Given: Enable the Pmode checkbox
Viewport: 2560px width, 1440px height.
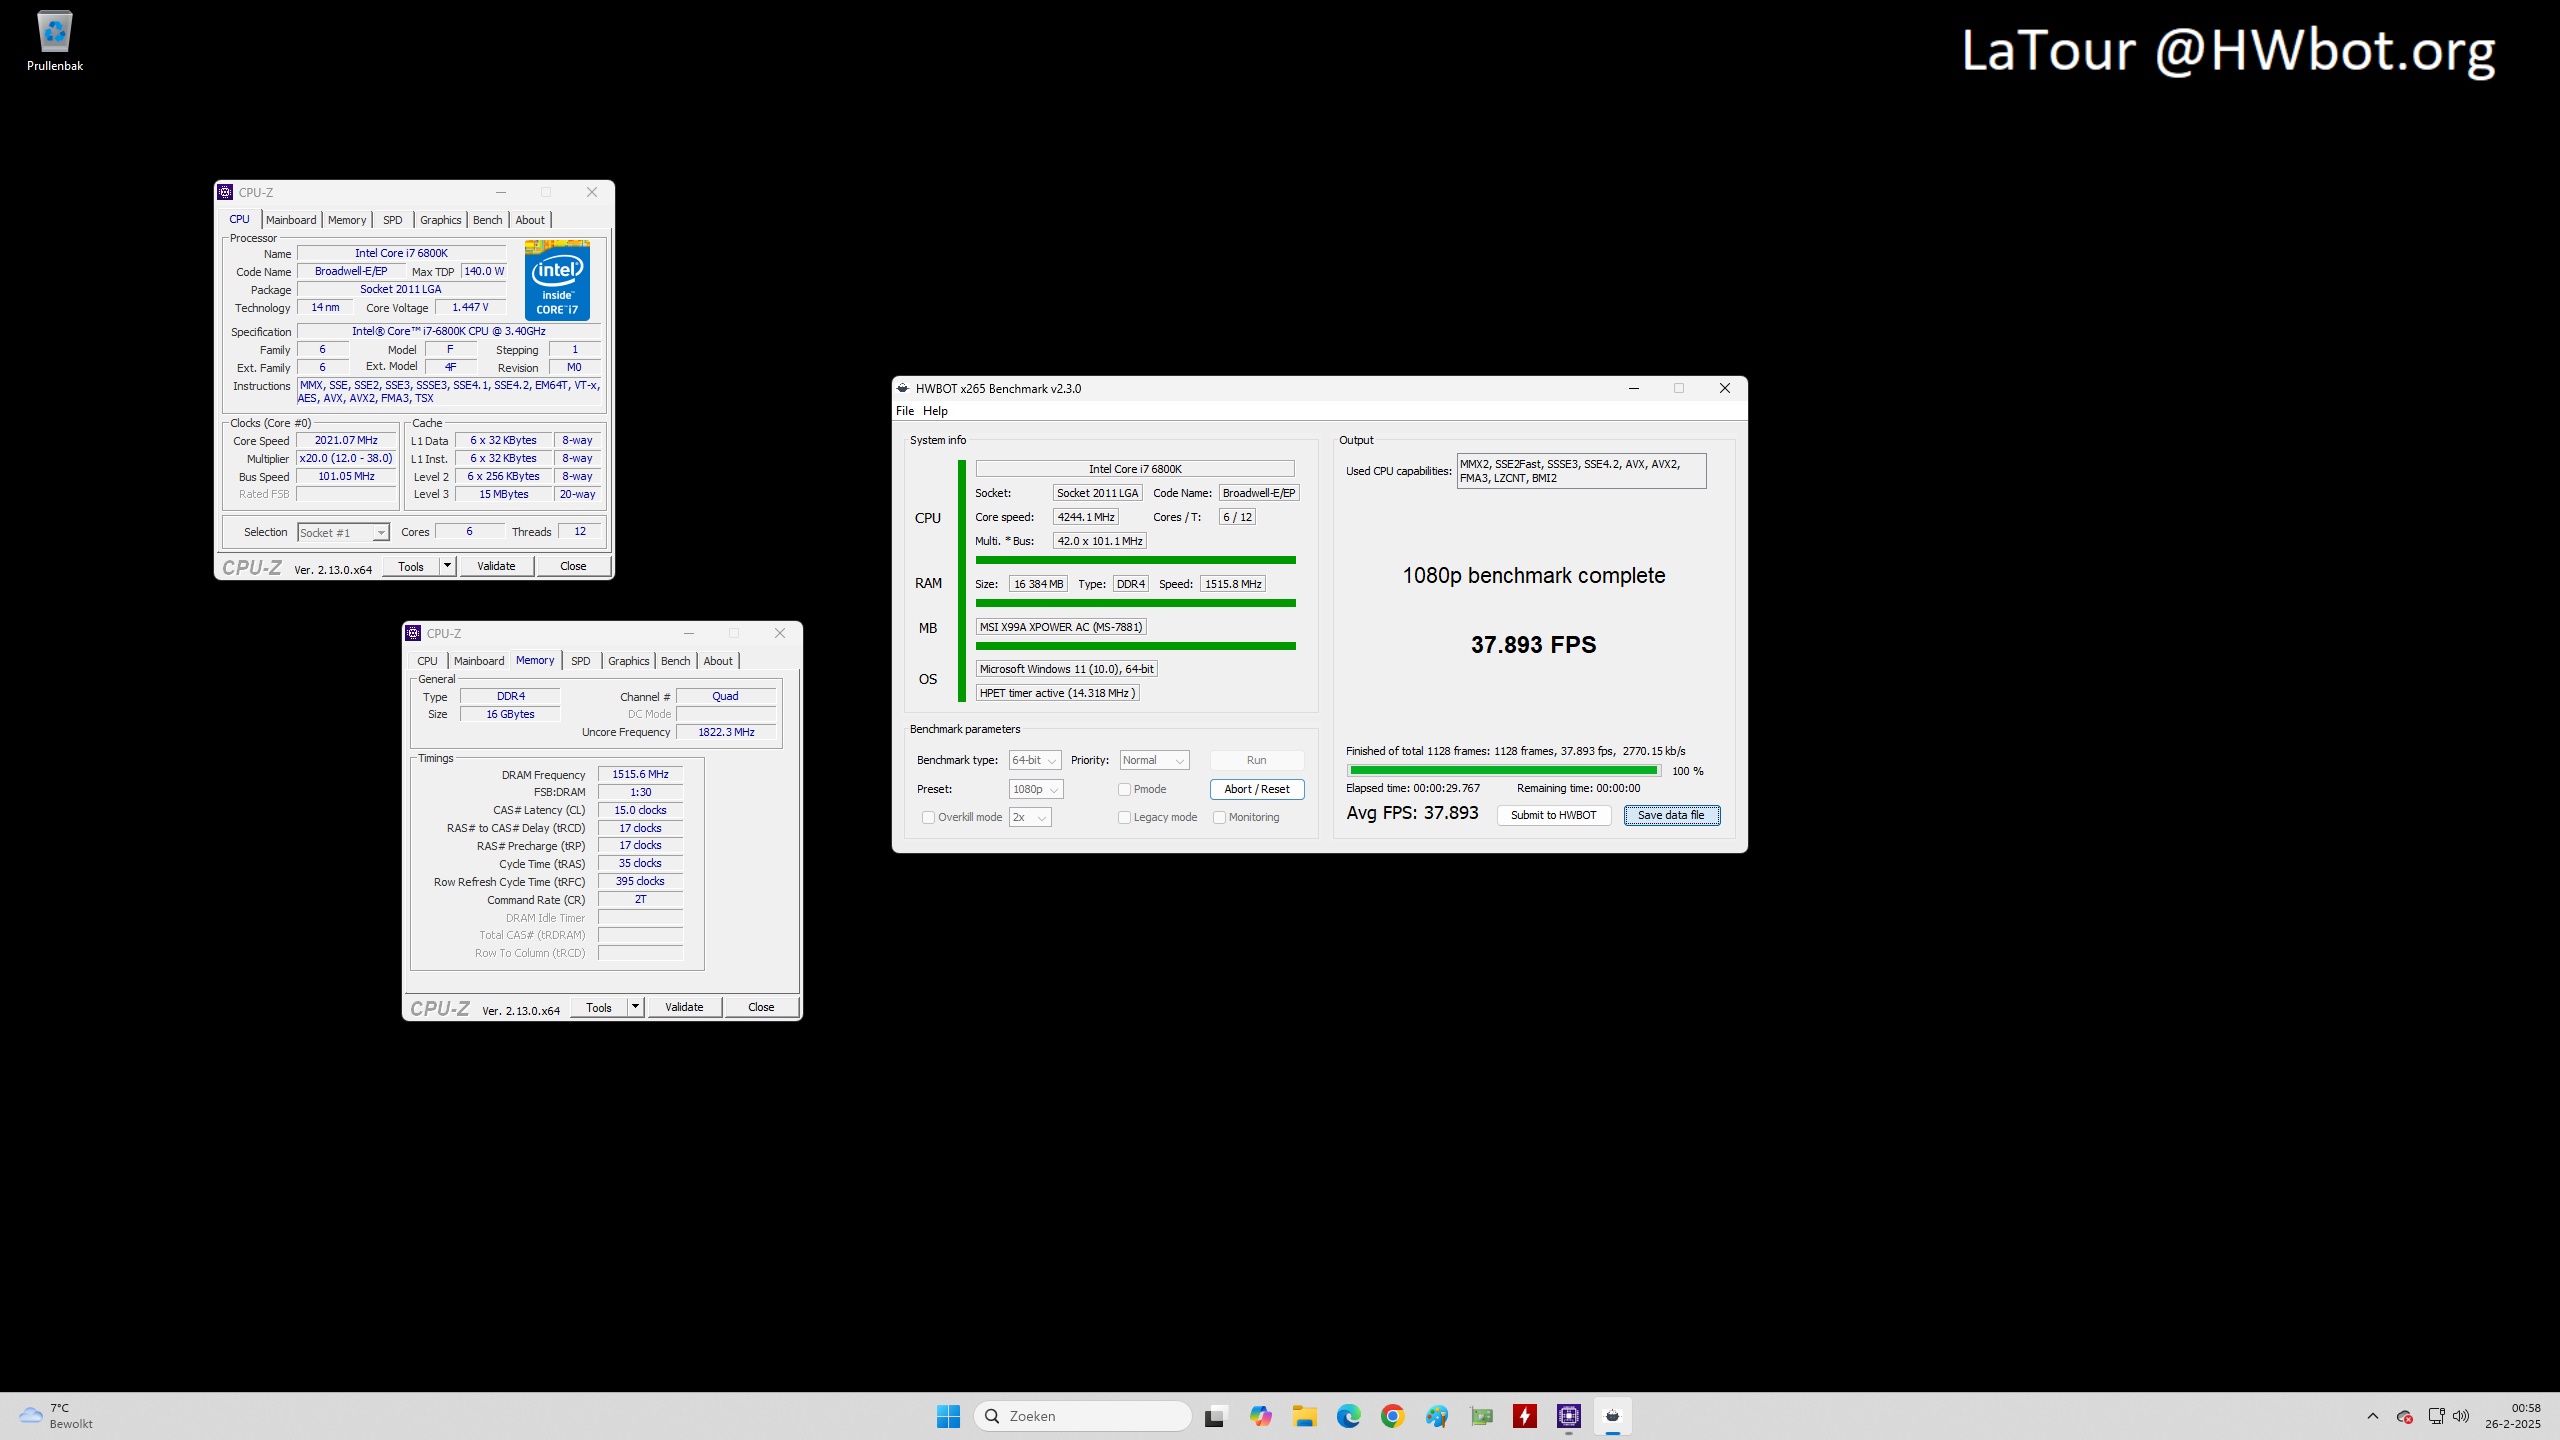Looking at the screenshot, I should pos(1124,789).
